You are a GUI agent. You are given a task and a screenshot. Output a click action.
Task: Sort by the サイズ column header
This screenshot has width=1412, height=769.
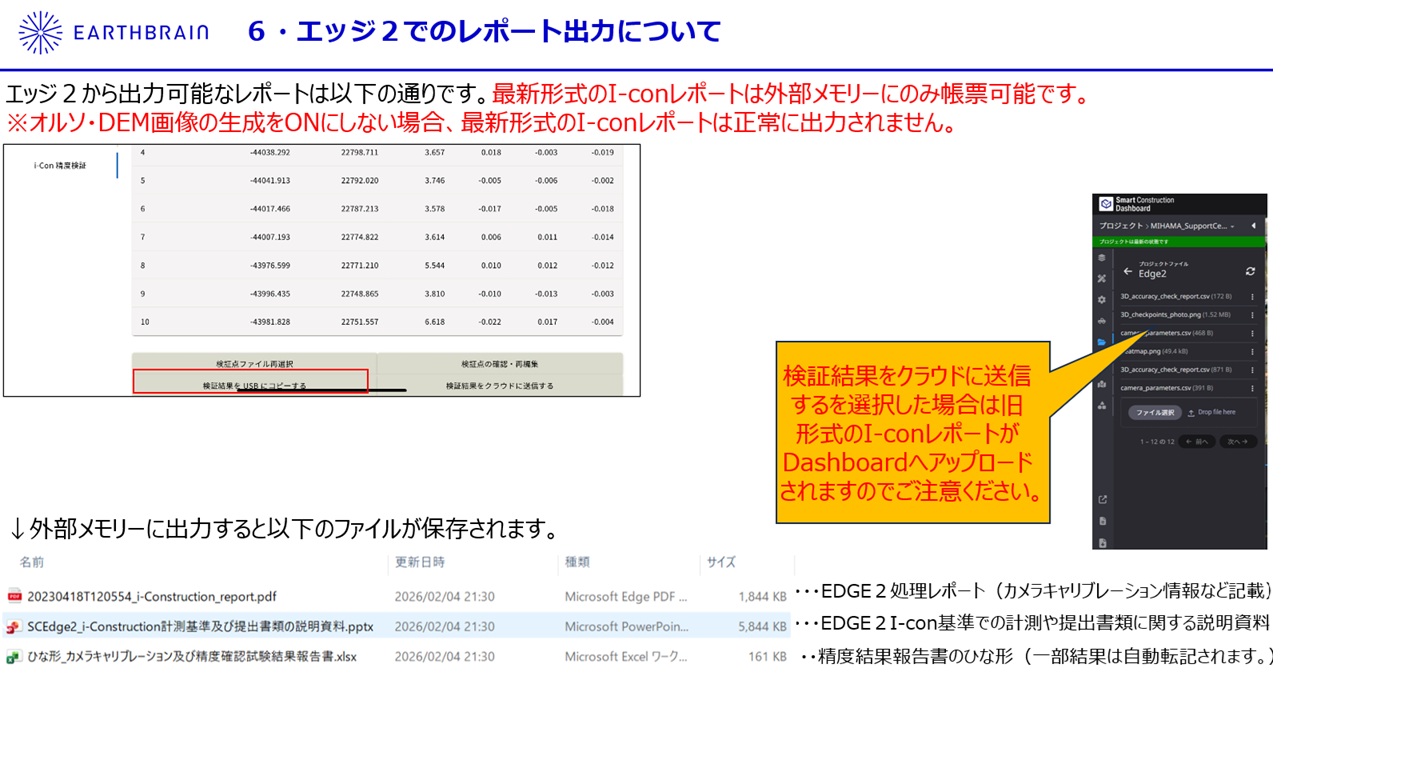[x=721, y=562]
